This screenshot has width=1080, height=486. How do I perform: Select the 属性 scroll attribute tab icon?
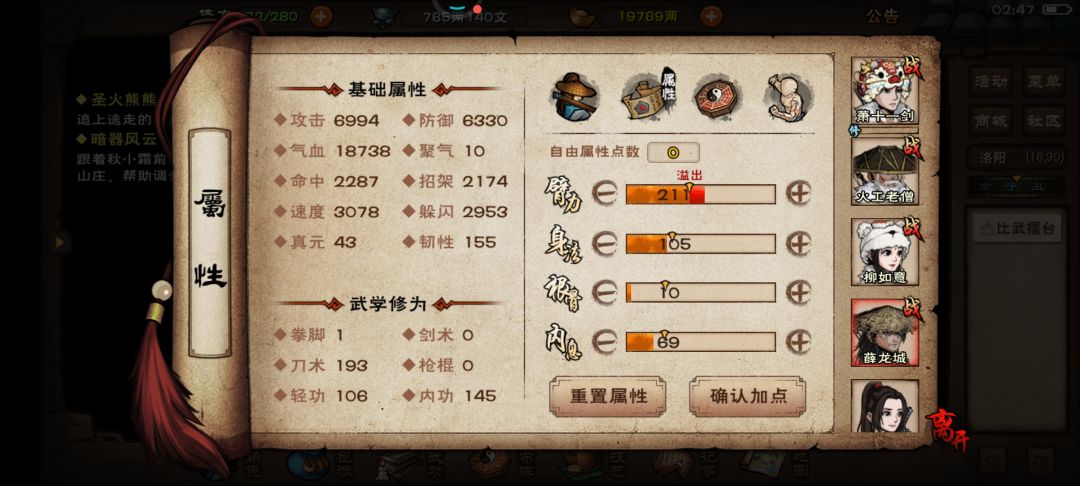tap(649, 95)
